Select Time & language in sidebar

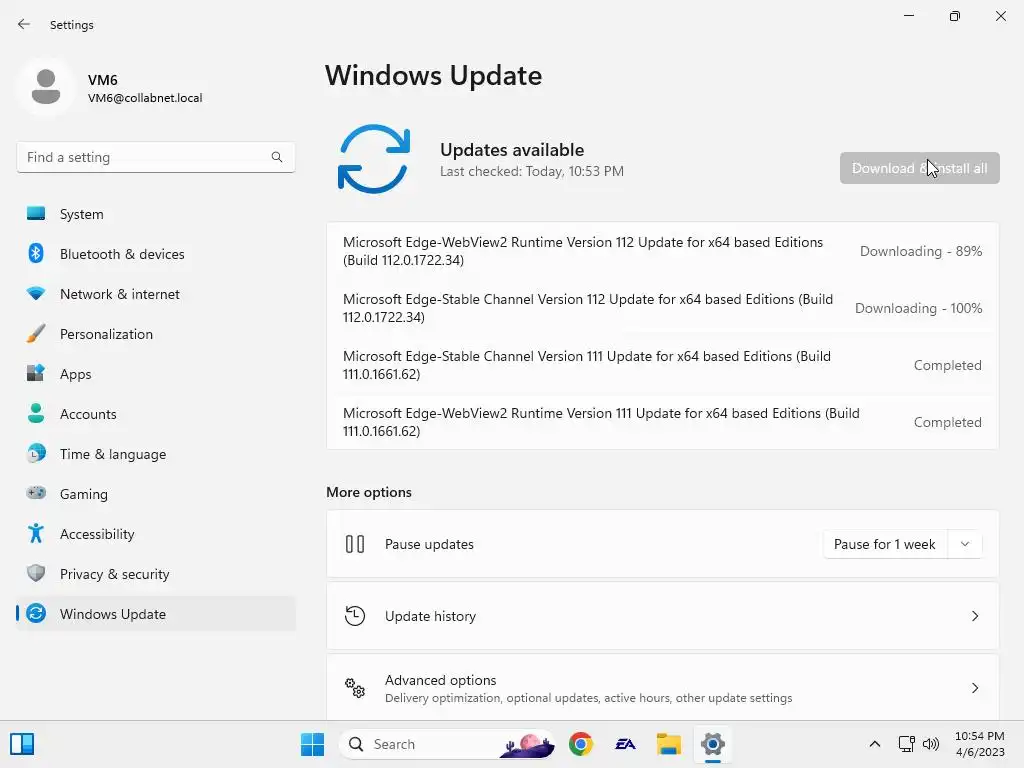click(156, 453)
